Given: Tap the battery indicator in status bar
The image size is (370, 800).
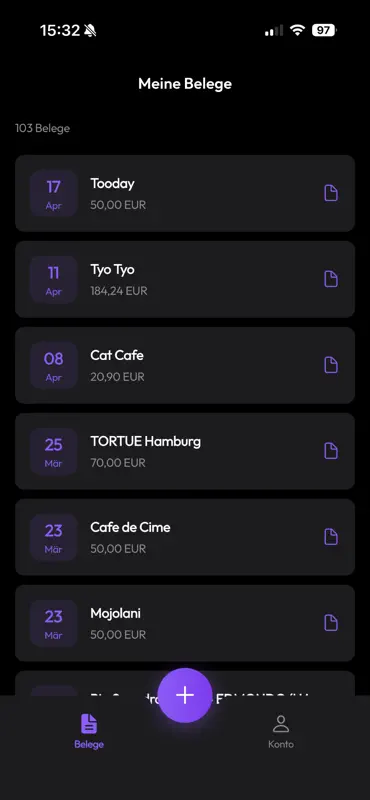Looking at the screenshot, I should (x=324, y=30).
